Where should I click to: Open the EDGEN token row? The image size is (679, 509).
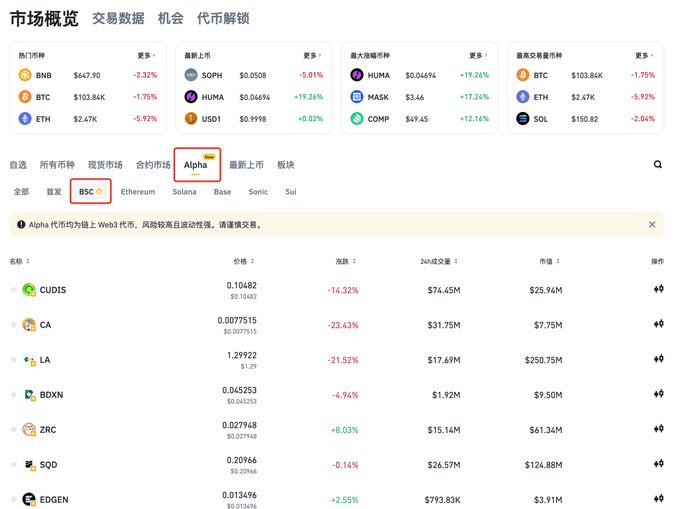[x=54, y=499]
